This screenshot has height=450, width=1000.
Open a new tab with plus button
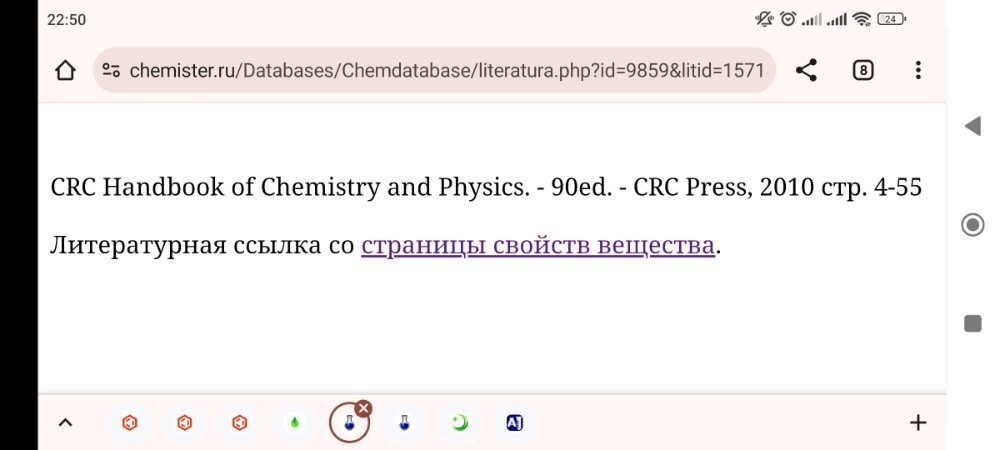pos(918,423)
